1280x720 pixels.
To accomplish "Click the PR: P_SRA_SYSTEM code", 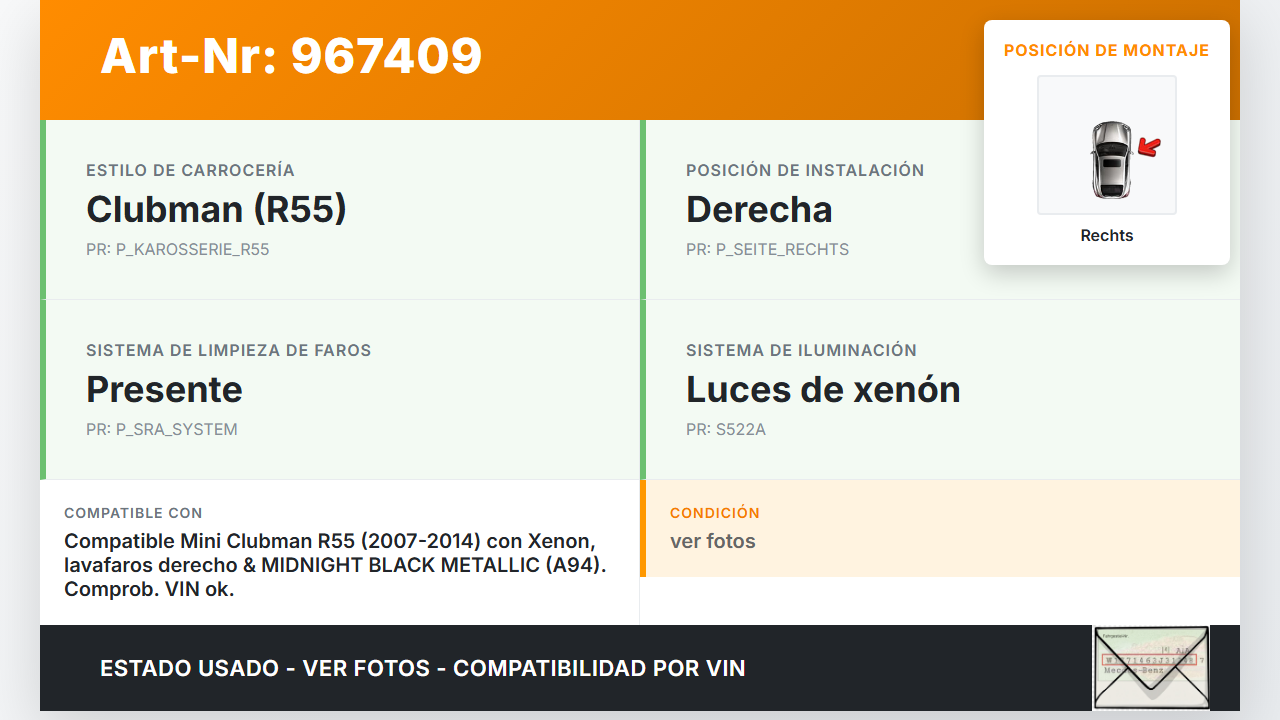I will [162, 430].
